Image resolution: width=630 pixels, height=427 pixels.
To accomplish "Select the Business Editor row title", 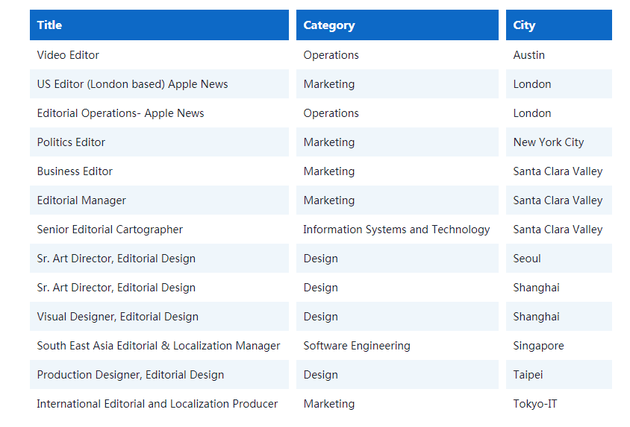I will click(x=75, y=171).
